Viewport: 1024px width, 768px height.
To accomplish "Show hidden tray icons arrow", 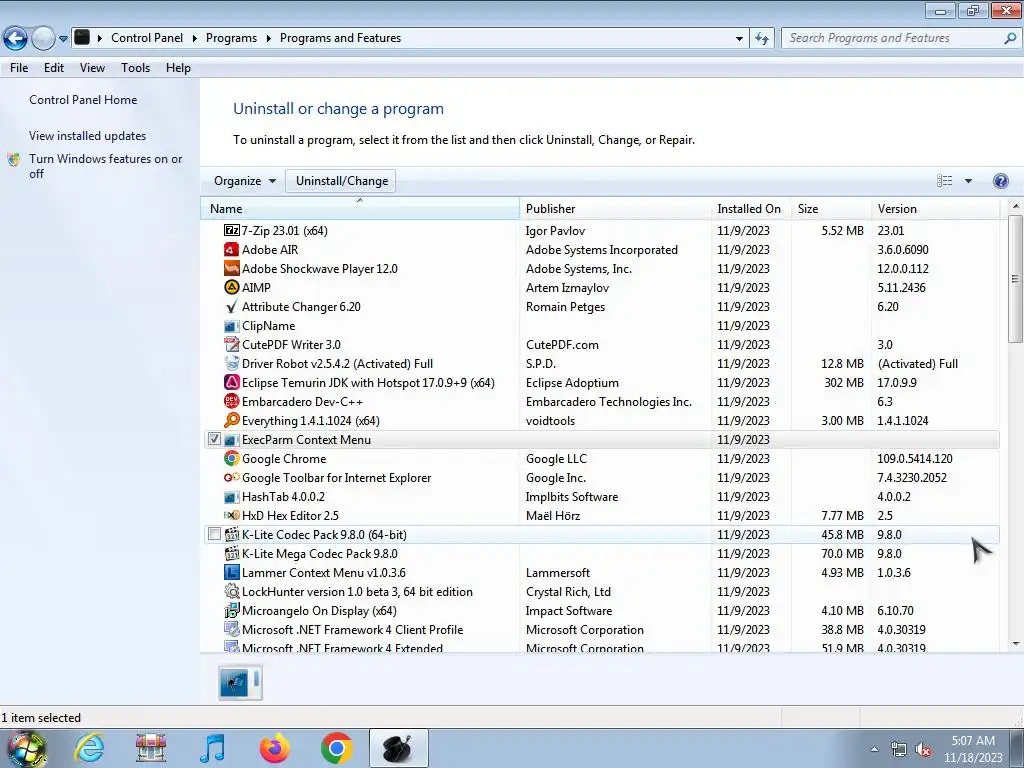I will click(874, 749).
